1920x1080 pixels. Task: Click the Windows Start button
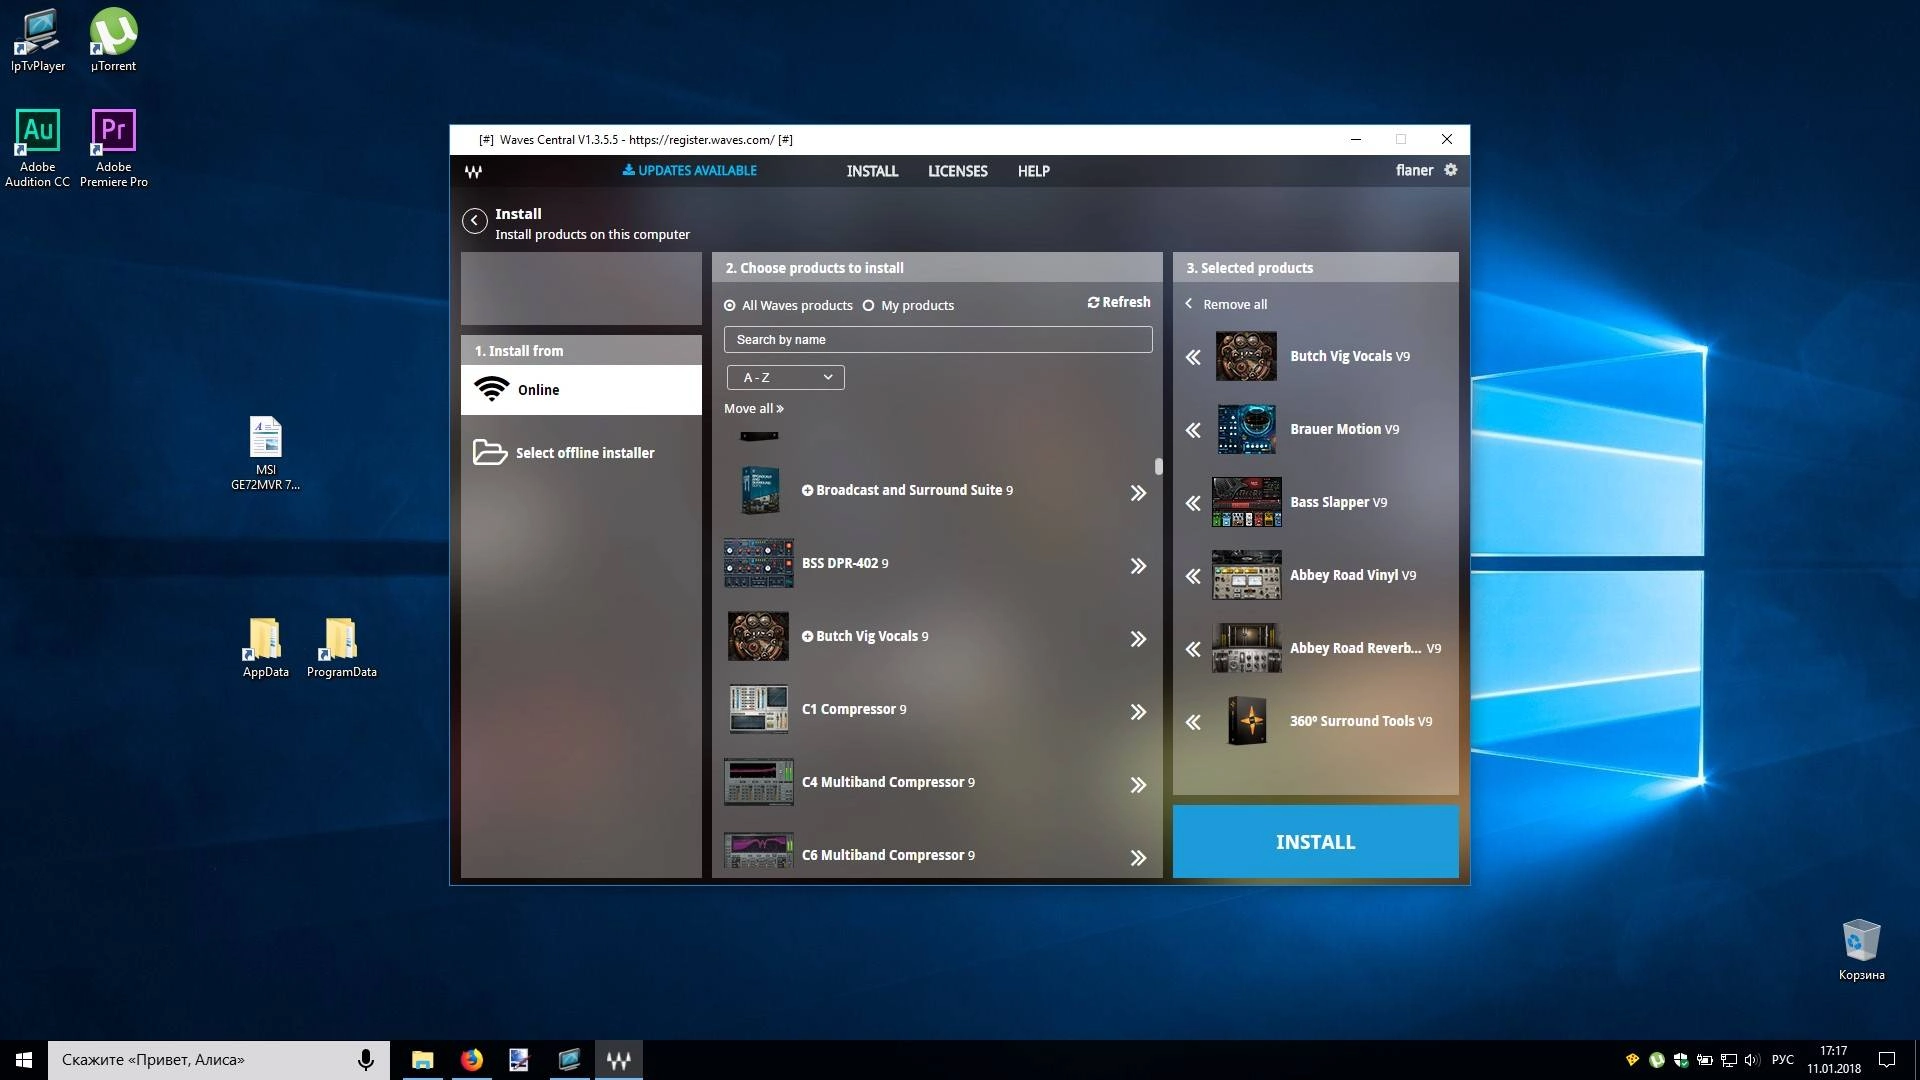(24, 1060)
